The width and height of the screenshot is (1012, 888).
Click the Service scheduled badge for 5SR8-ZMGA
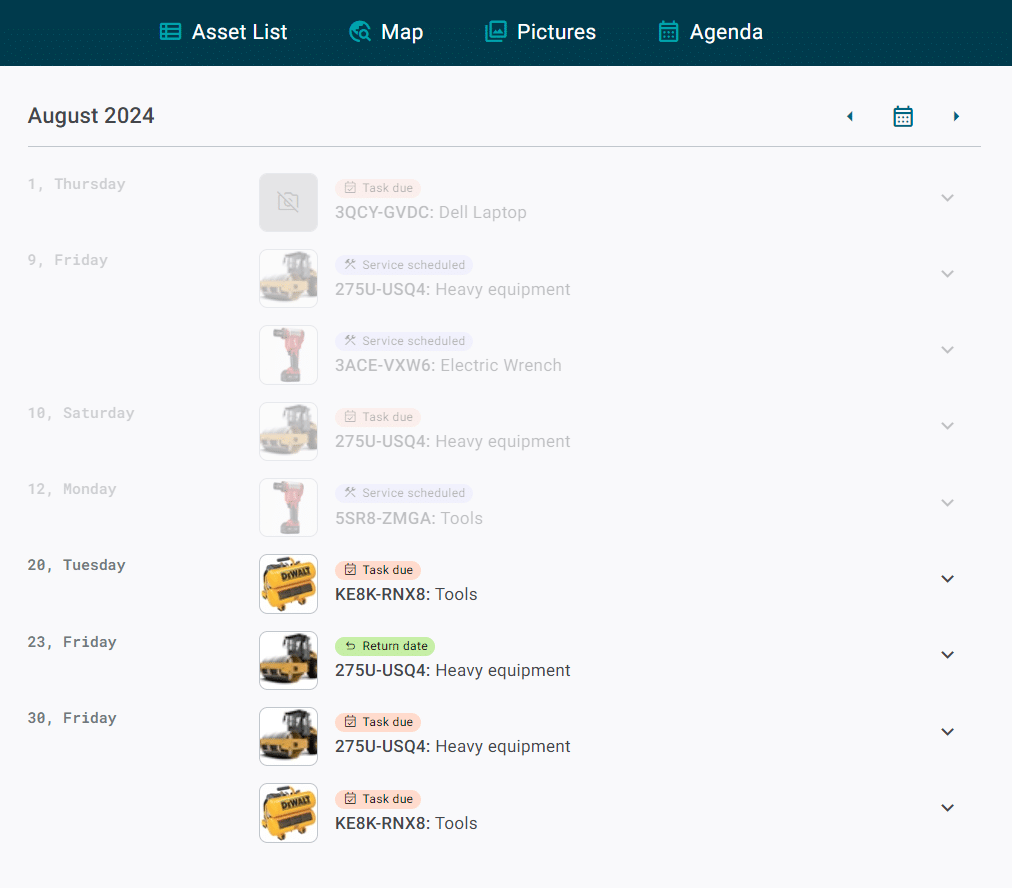tap(404, 492)
